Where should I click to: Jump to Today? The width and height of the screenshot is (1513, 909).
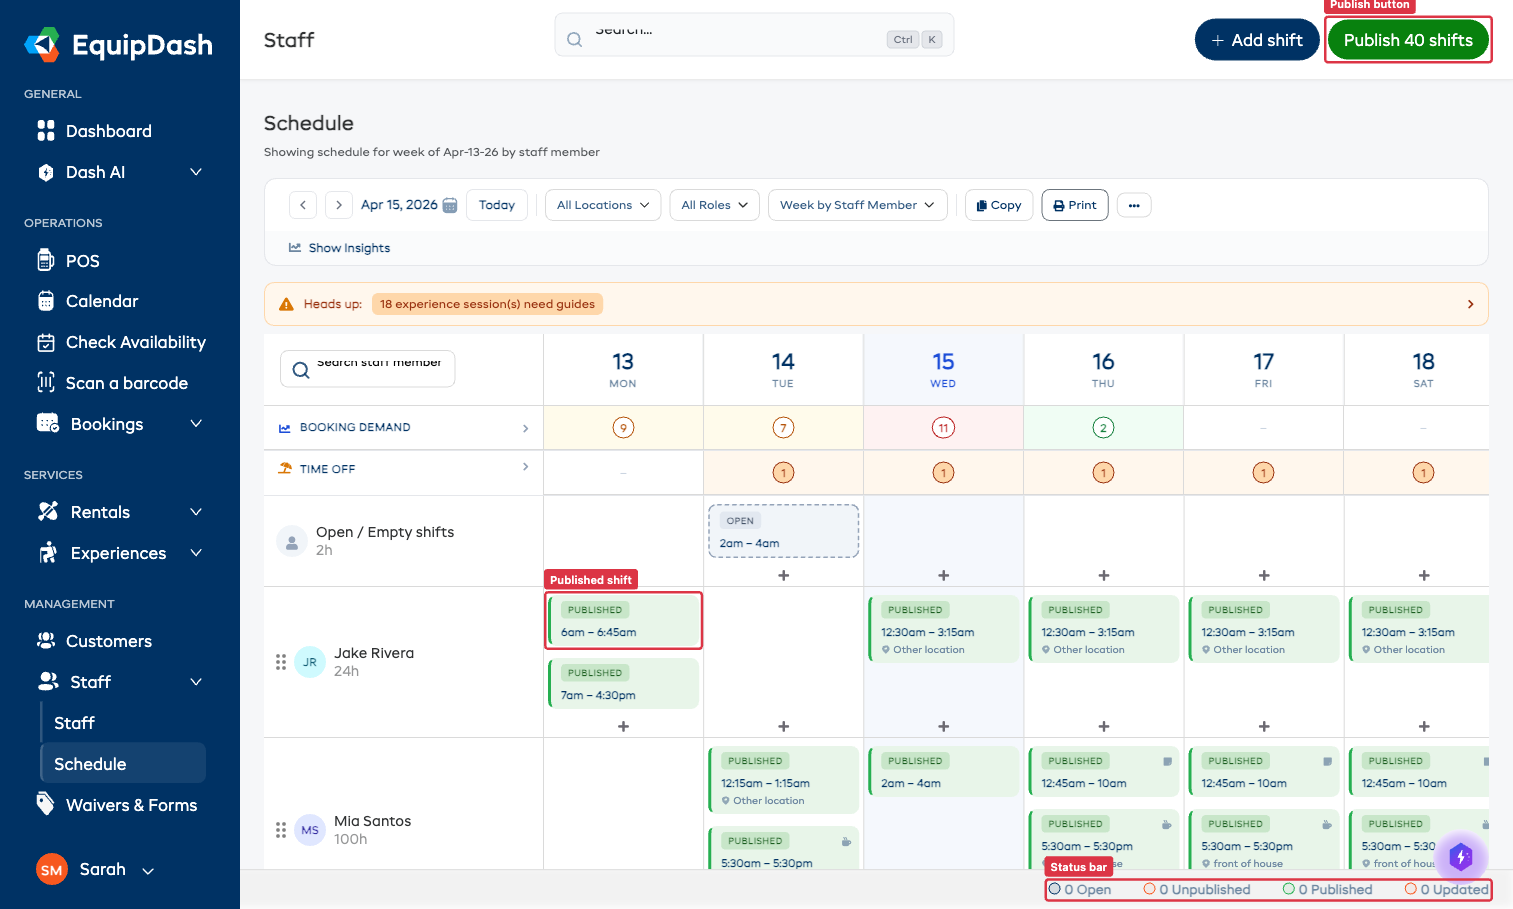[497, 205]
